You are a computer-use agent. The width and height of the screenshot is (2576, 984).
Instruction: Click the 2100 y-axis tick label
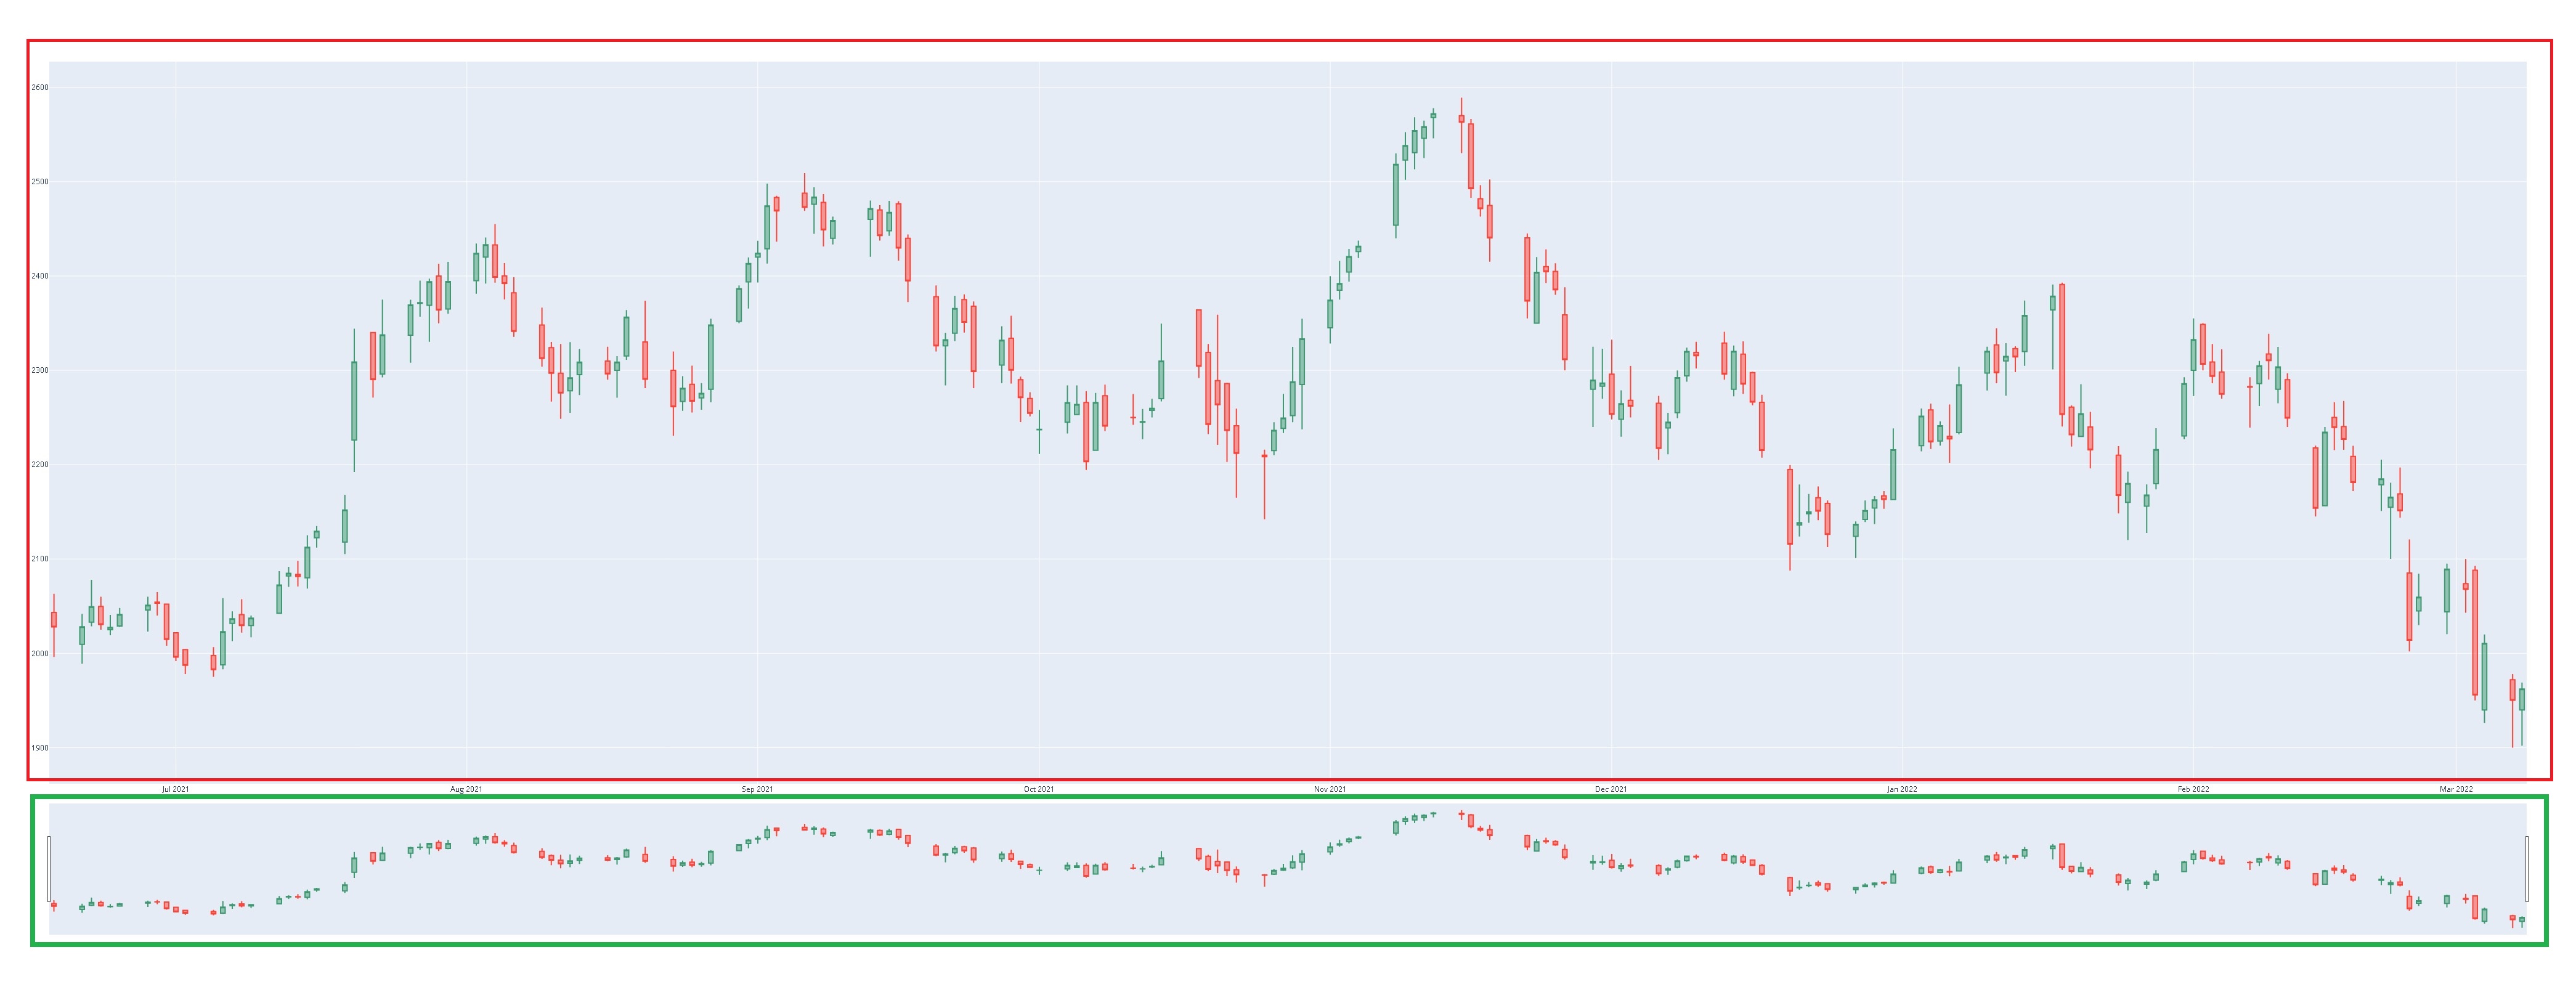point(40,559)
